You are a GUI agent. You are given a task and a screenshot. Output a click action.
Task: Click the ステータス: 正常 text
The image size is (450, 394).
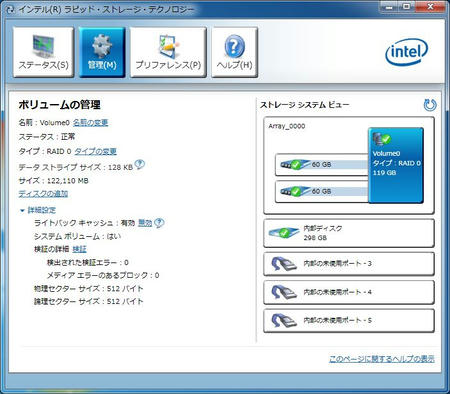(47, 137)
